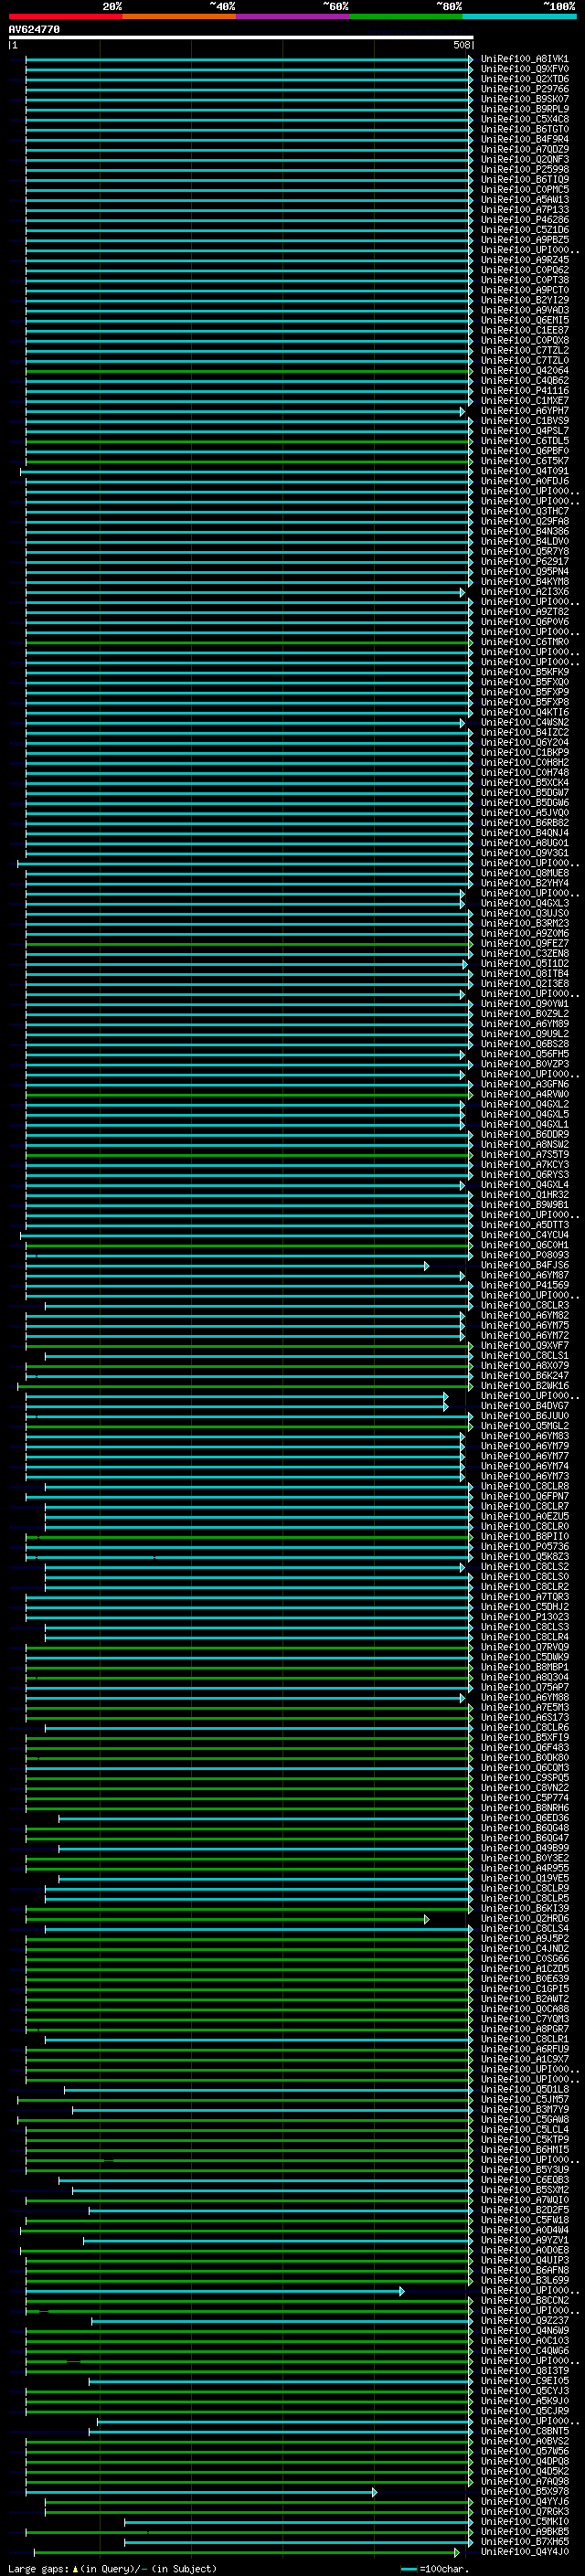This screenshot has width=585, height=2576.
Task: Click the purple ~60% identity legend segment
Action: click(x=292, y=16)
